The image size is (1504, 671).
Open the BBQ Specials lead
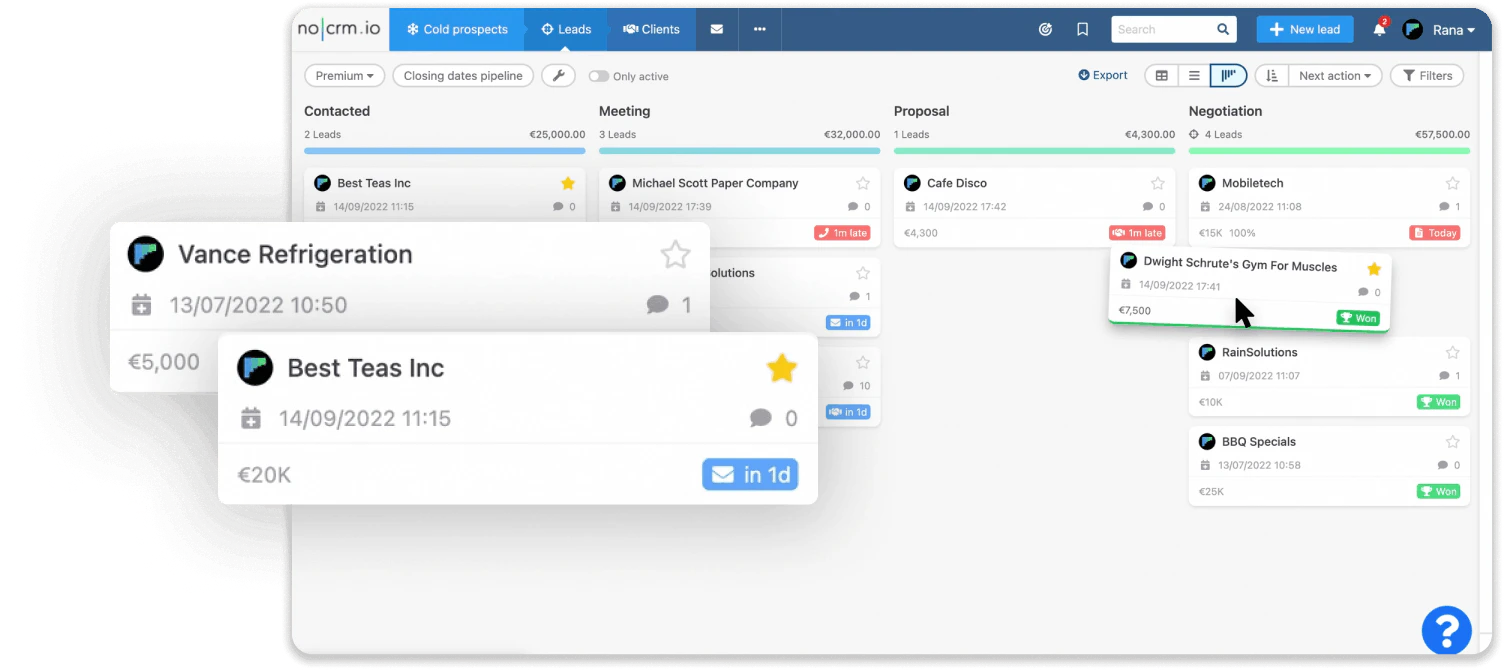(x=1259, y=441)
